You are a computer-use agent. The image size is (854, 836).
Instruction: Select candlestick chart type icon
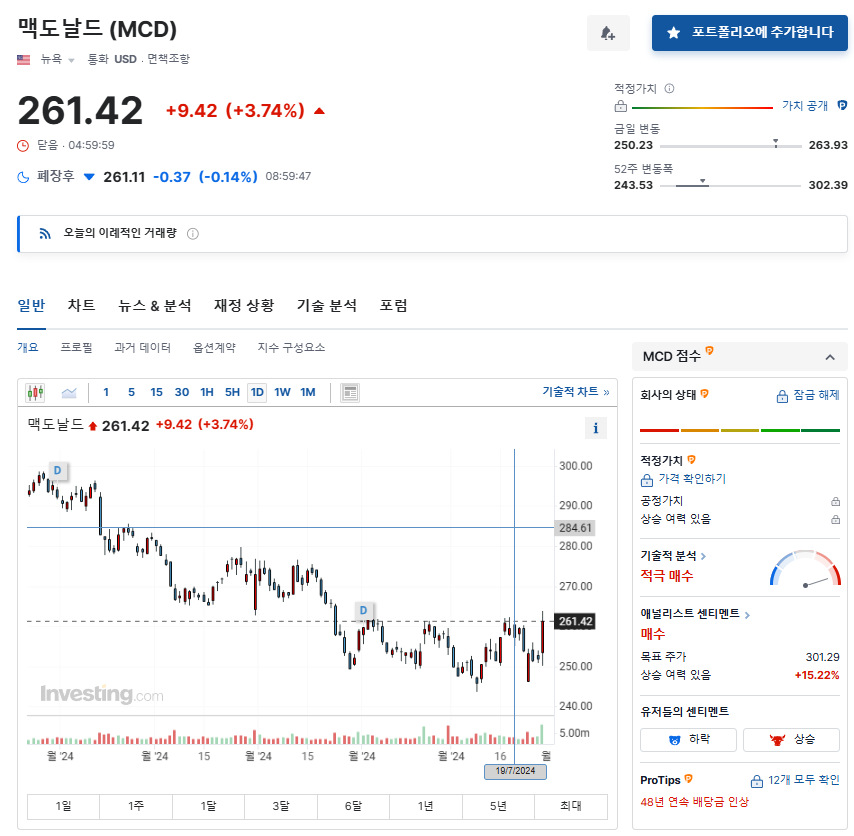click(35, 392)
